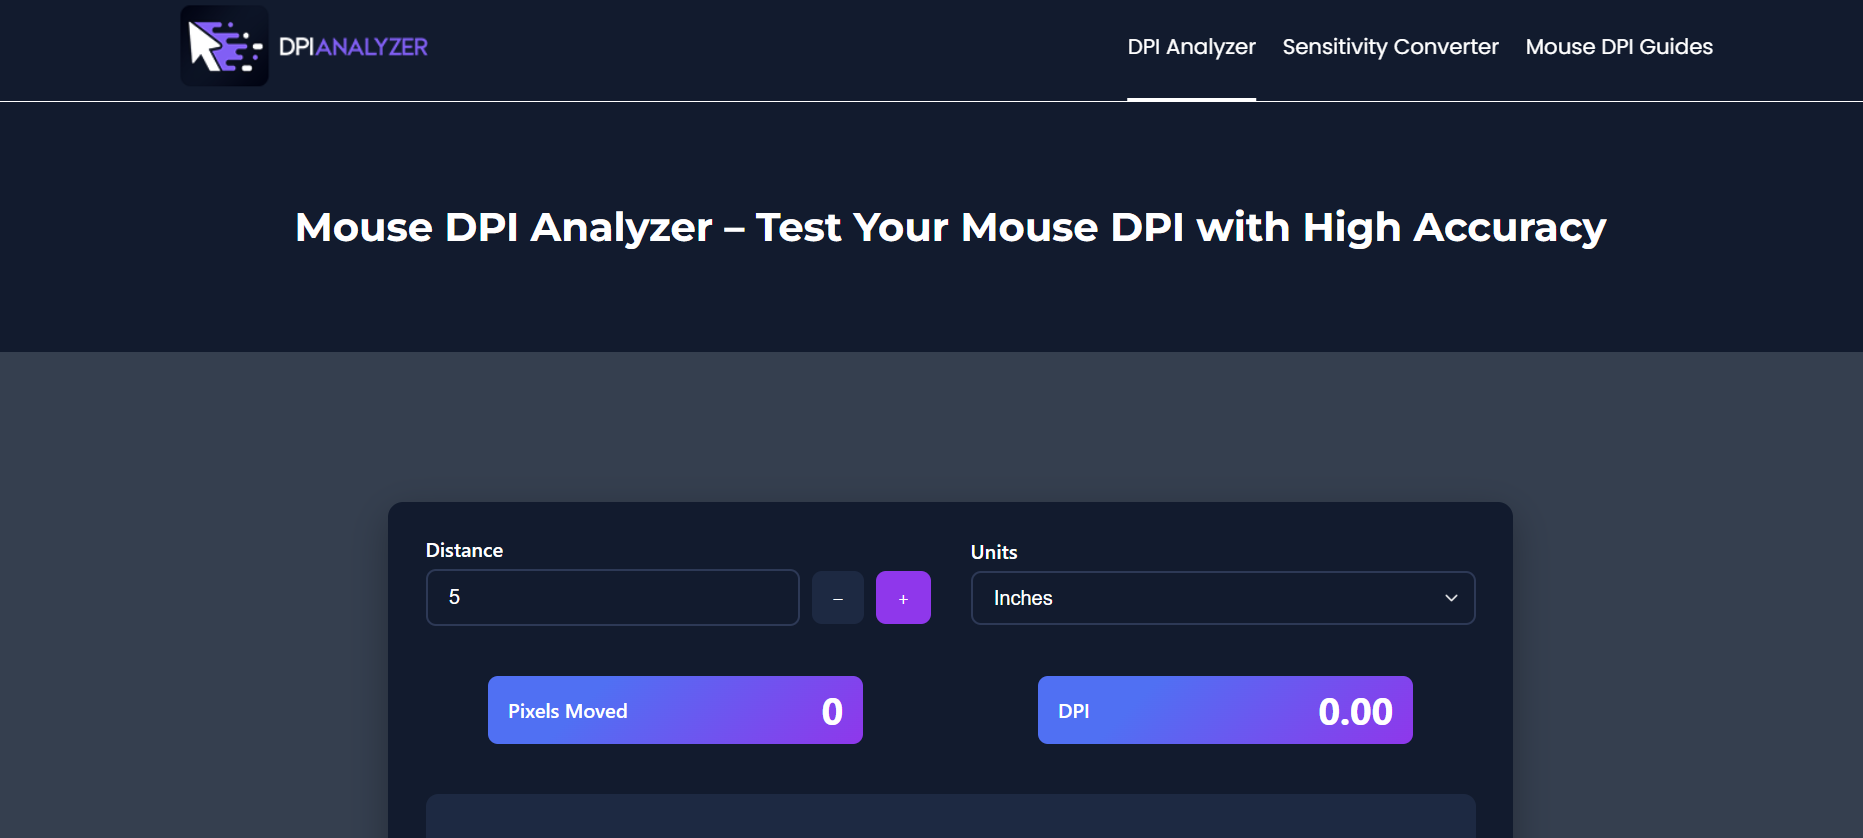Focus the Distance input field

pyautogui.click(x=613, y=597)
